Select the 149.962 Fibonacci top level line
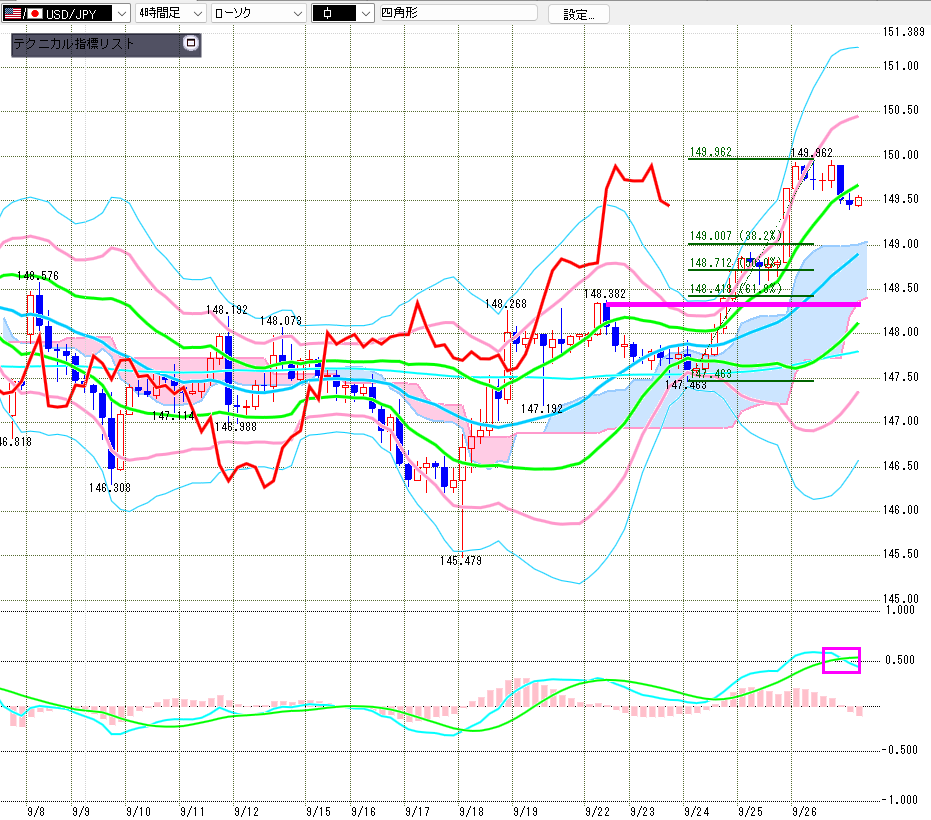This screenshot has height=820, width=931. [740, 159]
